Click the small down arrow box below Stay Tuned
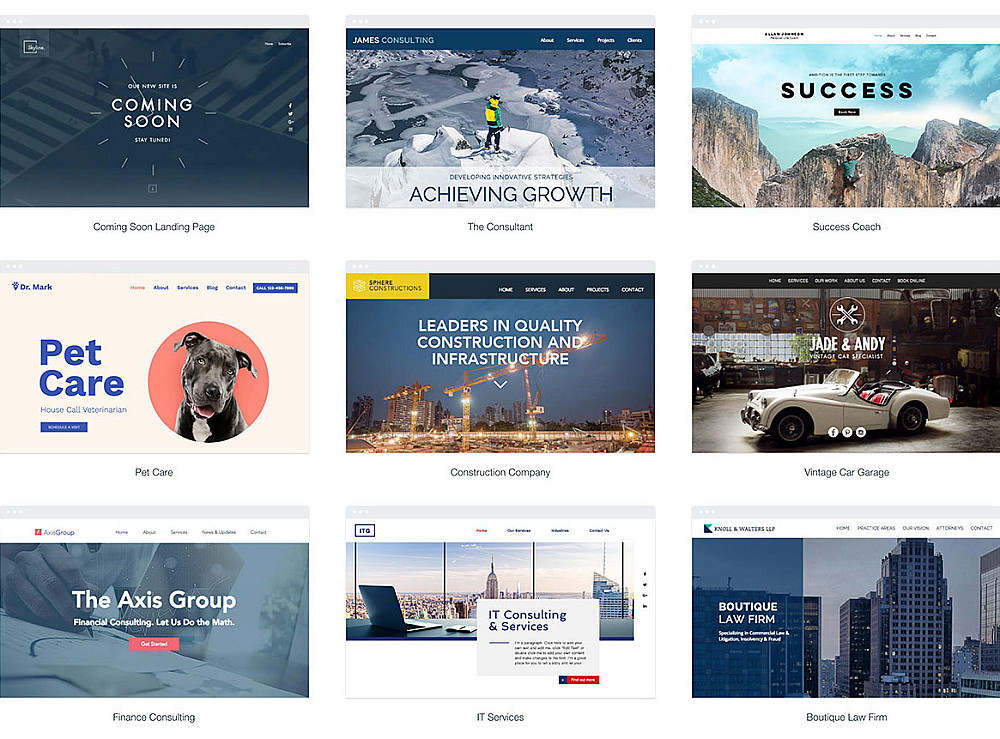 (x=152, y=189)
